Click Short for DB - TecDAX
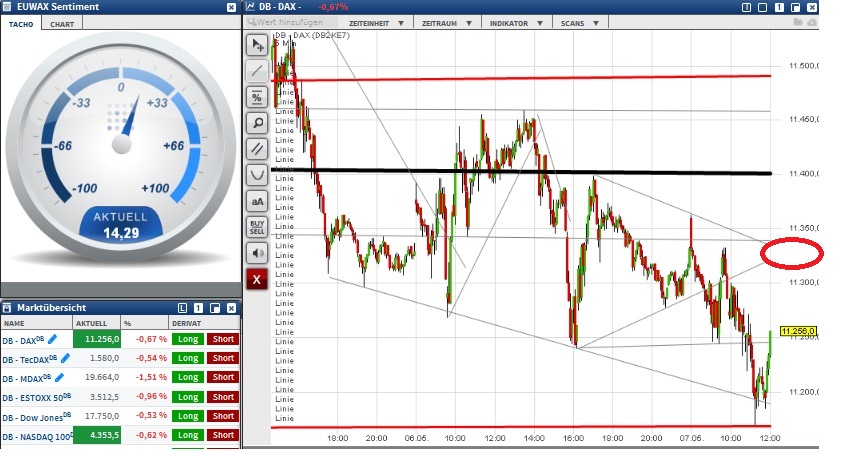This screenshot has height=452, width=859. (x=223, y=358)
